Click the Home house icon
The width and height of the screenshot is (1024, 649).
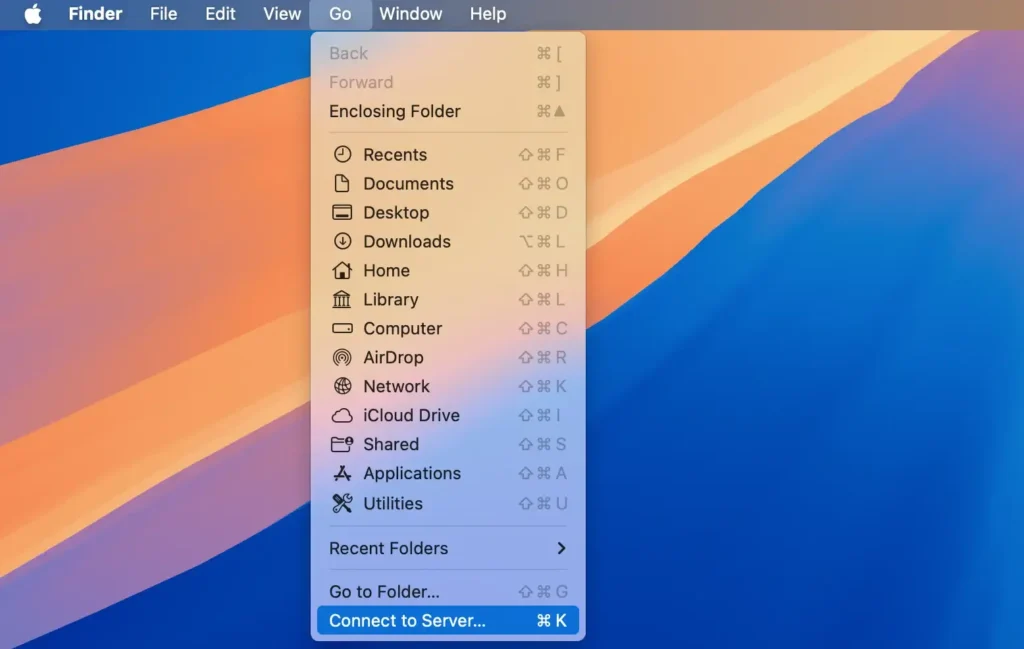(341, 270)
